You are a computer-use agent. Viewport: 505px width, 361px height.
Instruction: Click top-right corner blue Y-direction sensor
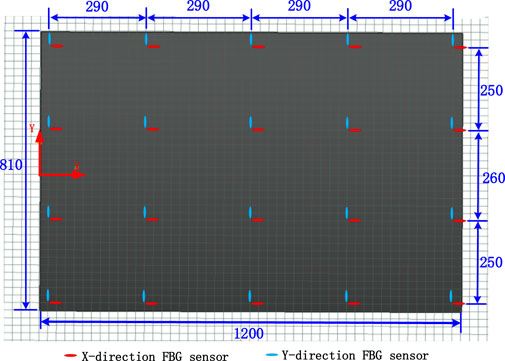(x=453, y=40)
